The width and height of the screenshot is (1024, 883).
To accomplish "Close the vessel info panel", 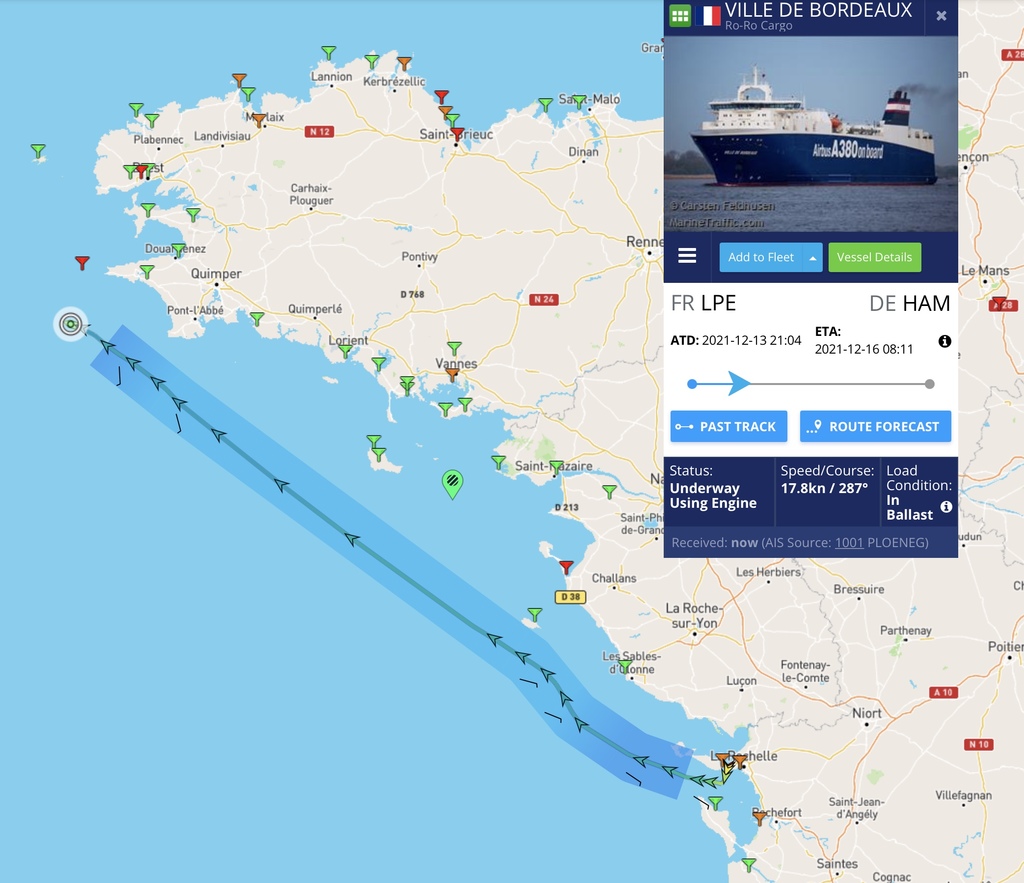I will [x=941, y=16].
